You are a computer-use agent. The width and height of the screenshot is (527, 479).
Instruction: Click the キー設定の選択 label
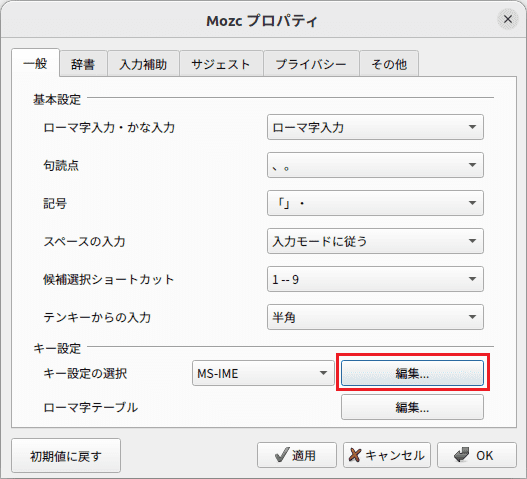pyautogui.click(x=85, y=374)
